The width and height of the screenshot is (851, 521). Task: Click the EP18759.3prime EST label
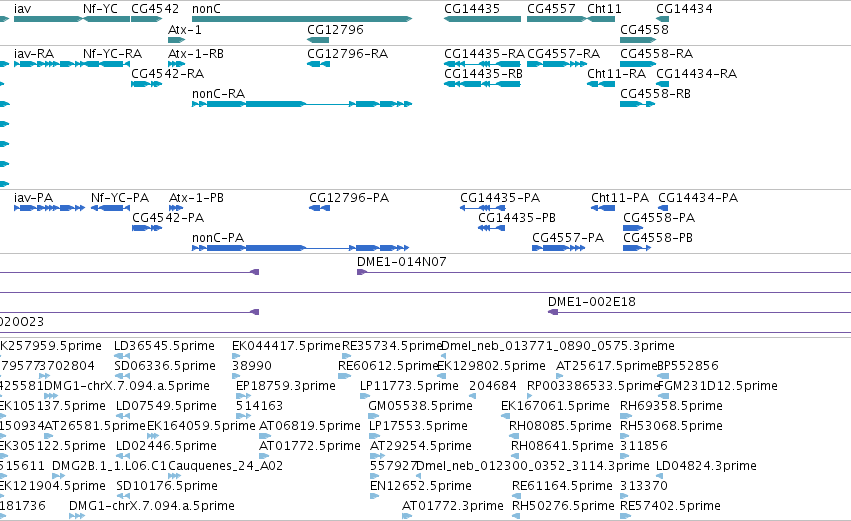[285, 386]
